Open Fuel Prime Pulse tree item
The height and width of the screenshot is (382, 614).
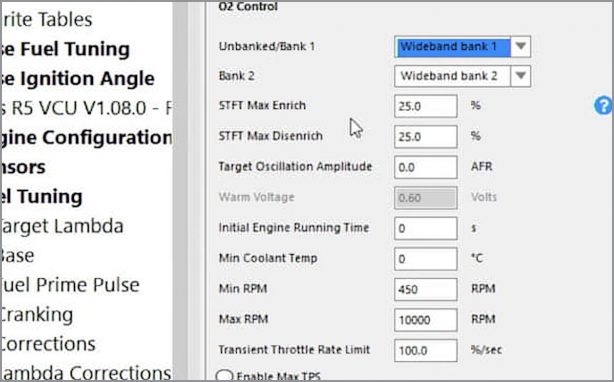[x=70, y=285]
